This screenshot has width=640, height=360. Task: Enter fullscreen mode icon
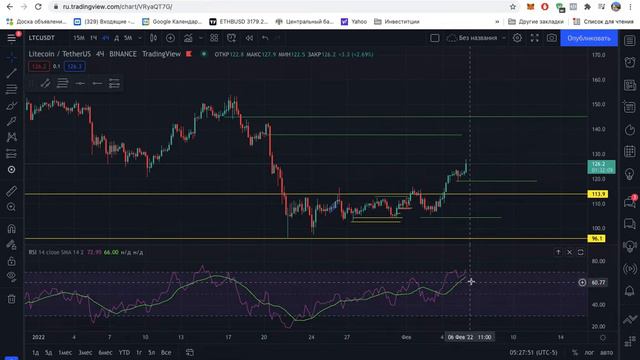534,38
